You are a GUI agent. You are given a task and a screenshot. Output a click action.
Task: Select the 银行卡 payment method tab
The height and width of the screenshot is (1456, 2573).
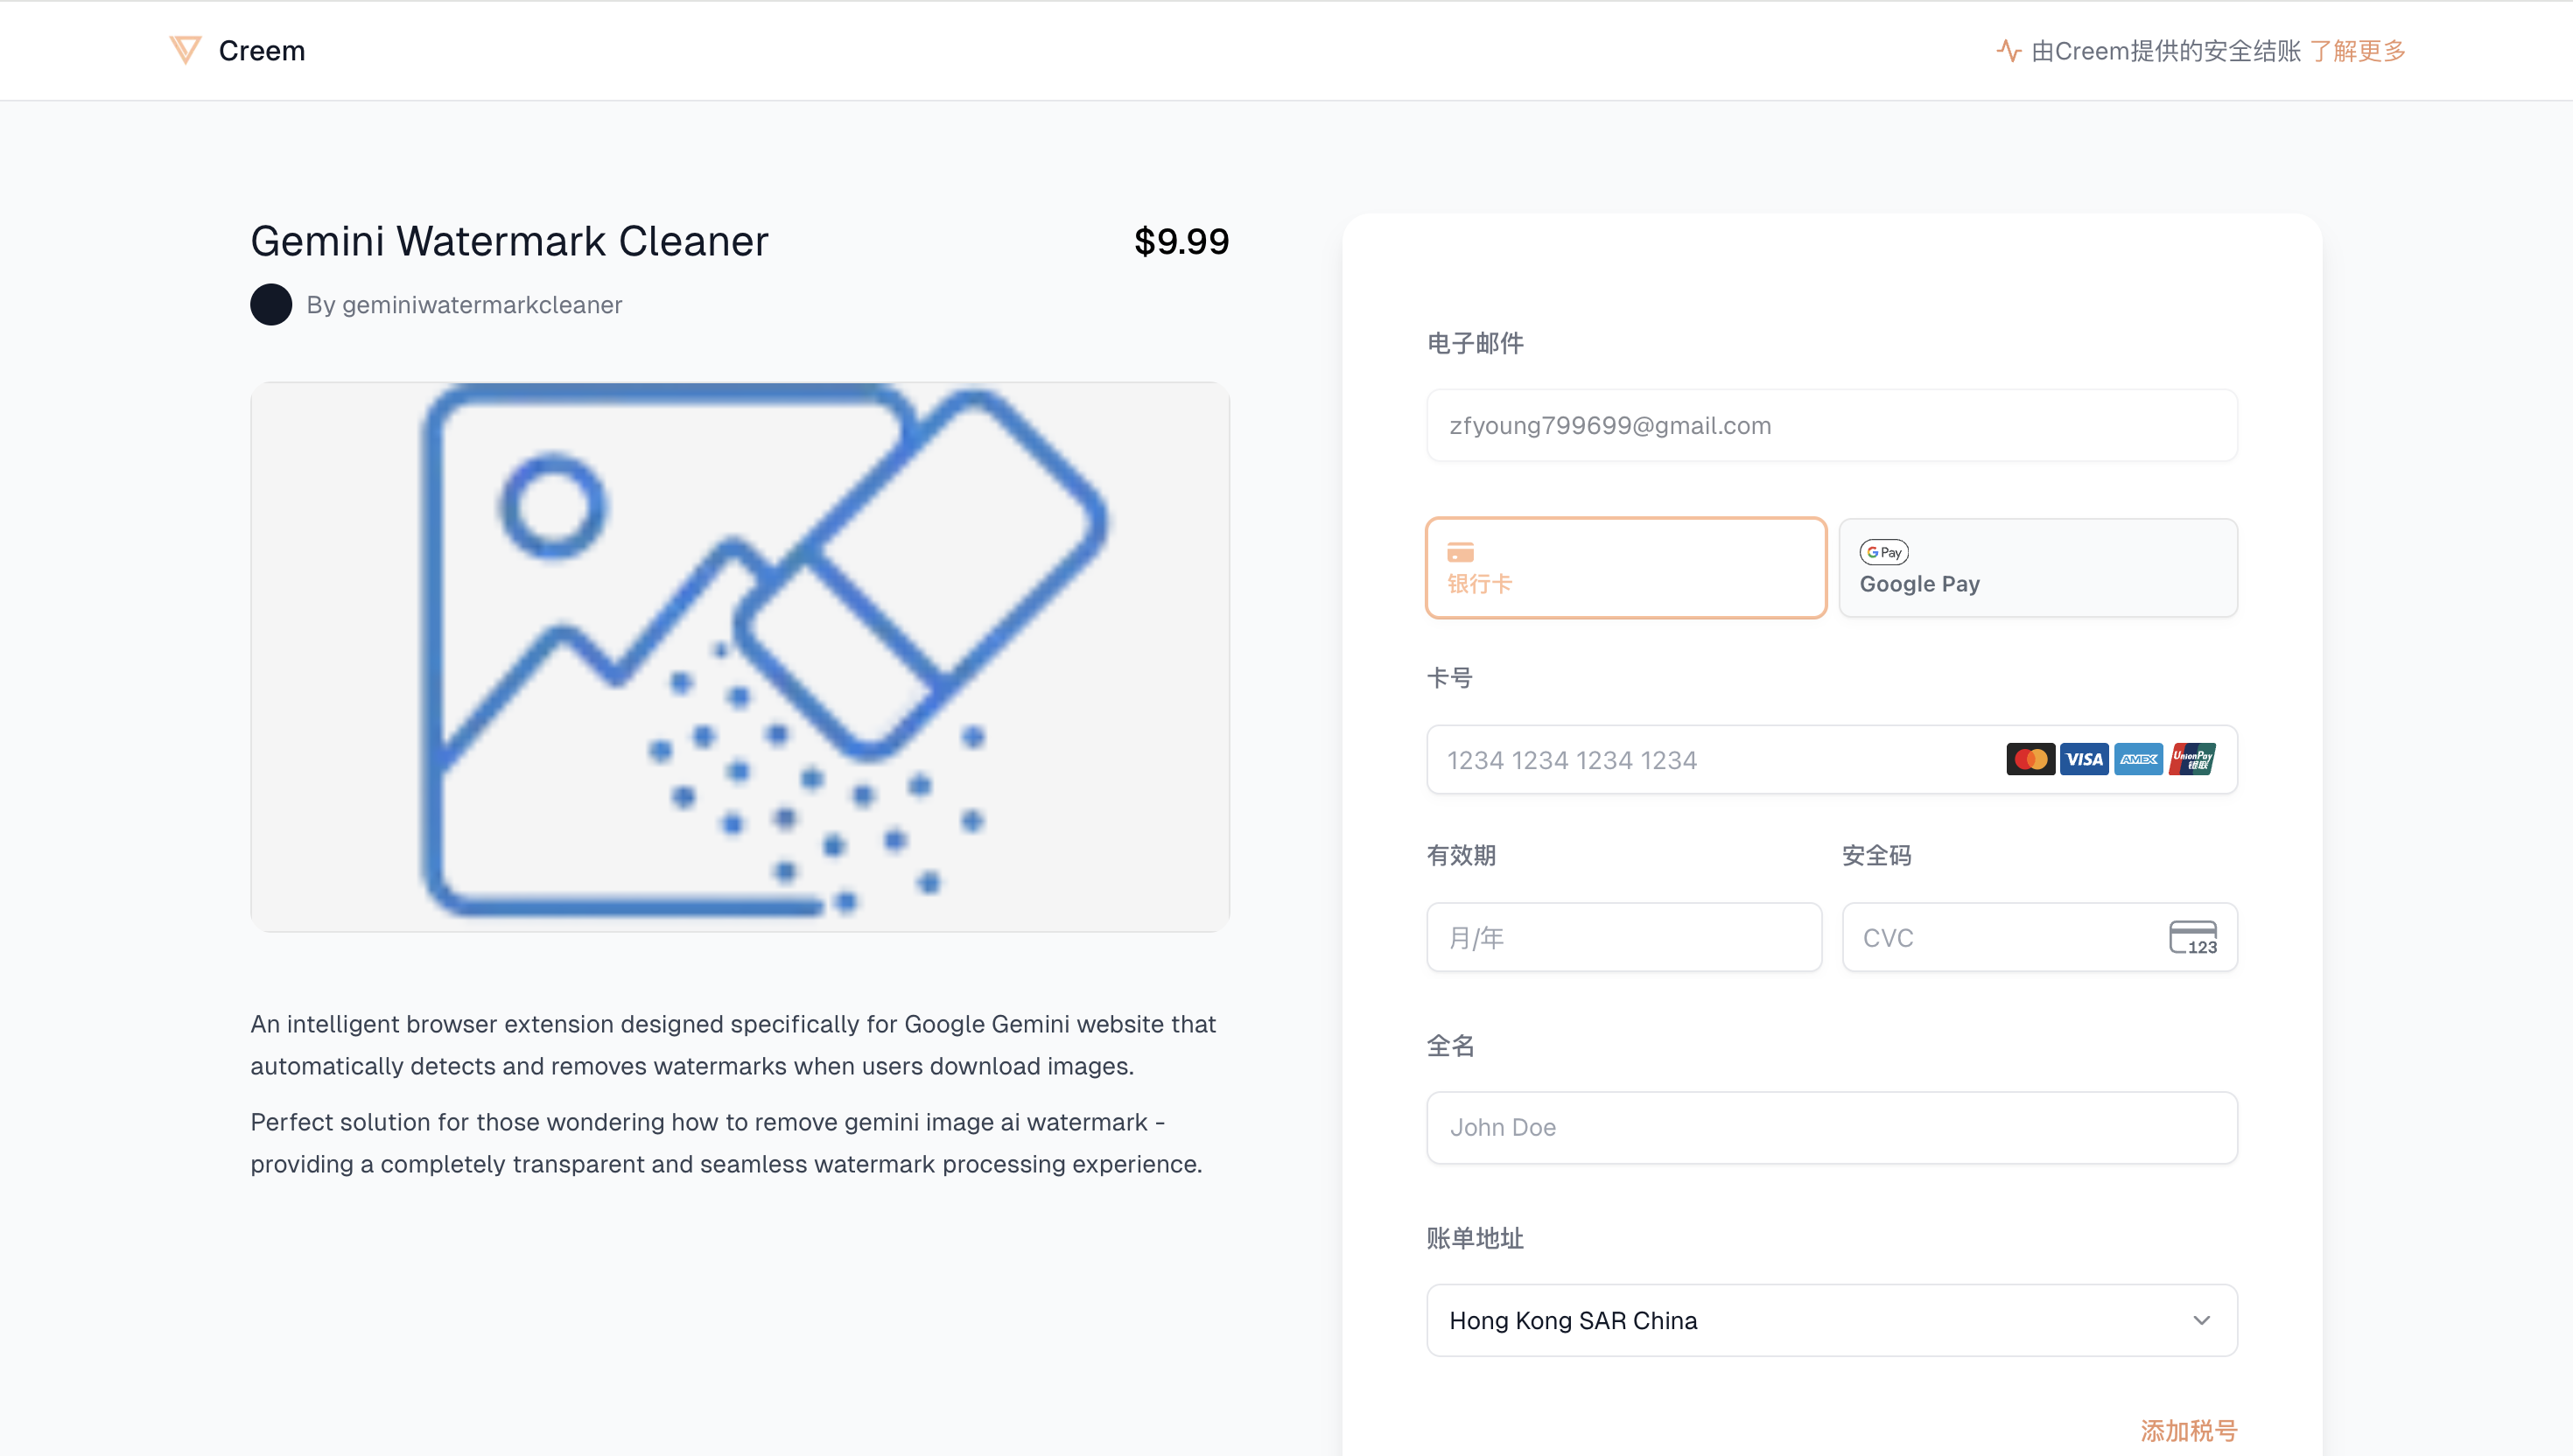(x=1625, y=568)
